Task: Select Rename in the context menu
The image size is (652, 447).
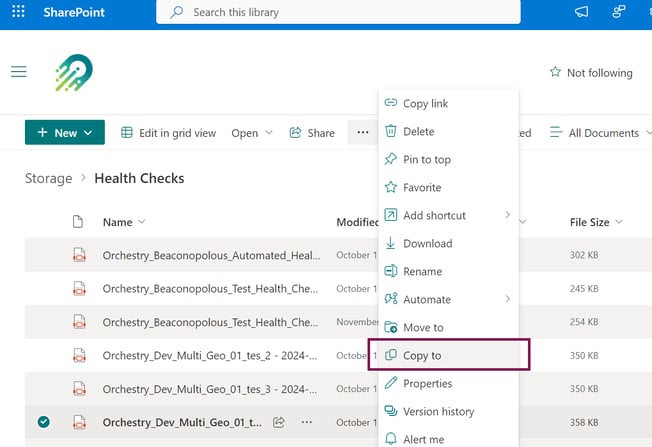Action: point(421,271)
